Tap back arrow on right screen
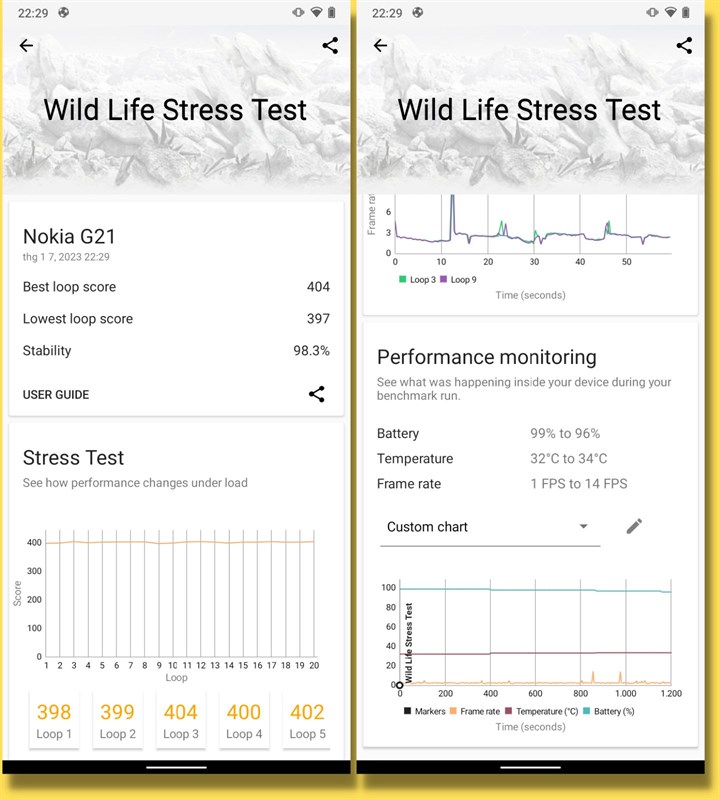The height and width of the screenshot is (800, 720). [x=380, y=46]
